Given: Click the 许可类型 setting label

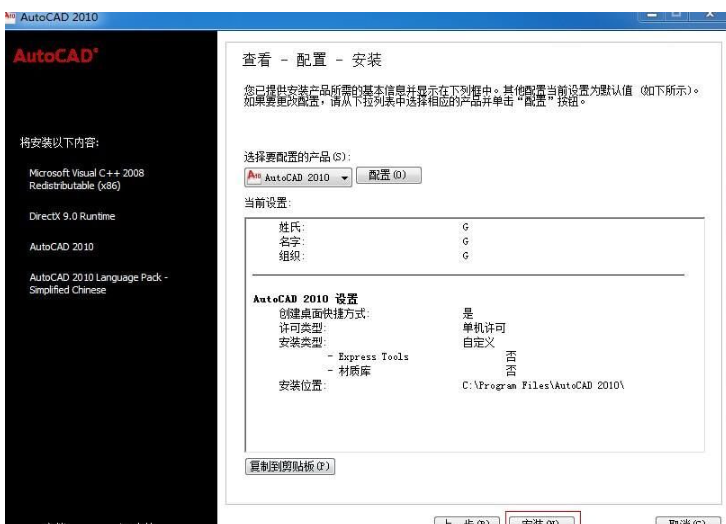Looking at the screenshot, I should tap(302, 328).
